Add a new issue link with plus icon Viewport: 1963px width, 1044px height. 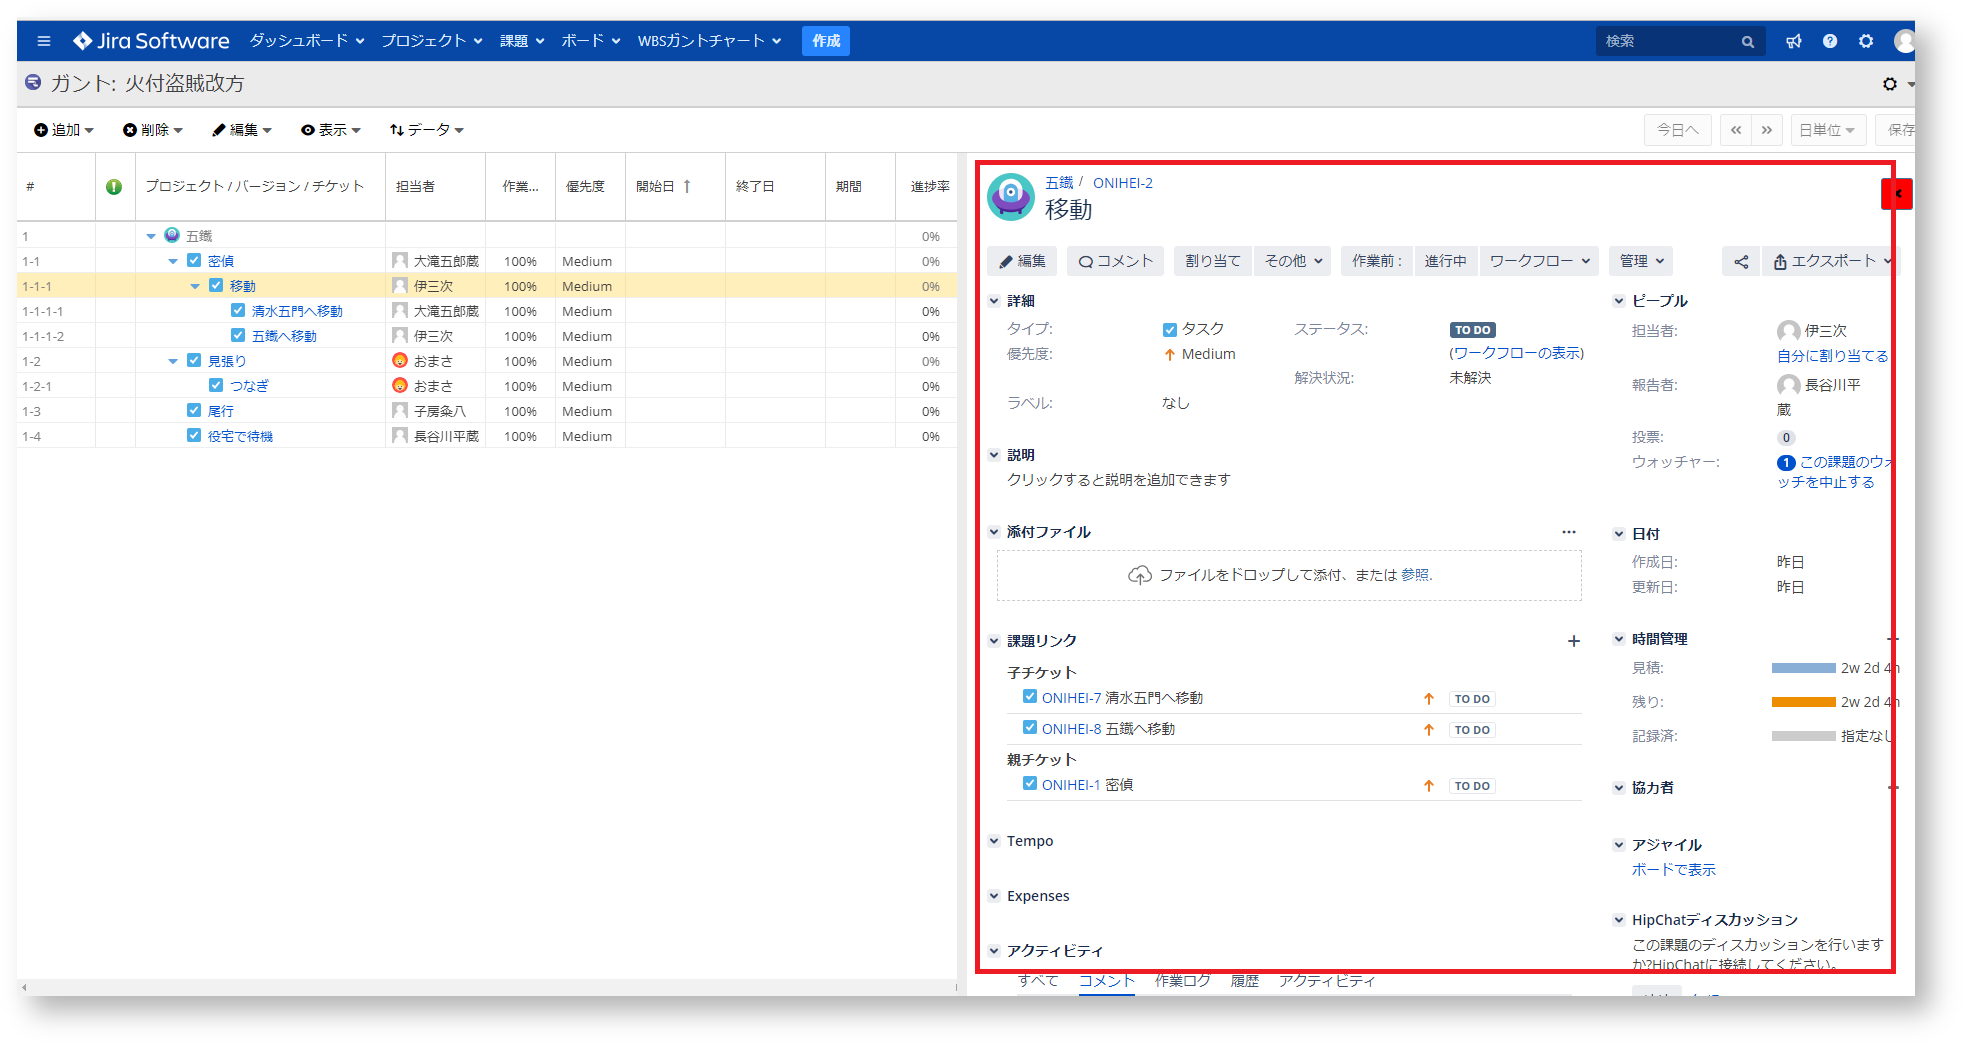(x=1574, y=641)
